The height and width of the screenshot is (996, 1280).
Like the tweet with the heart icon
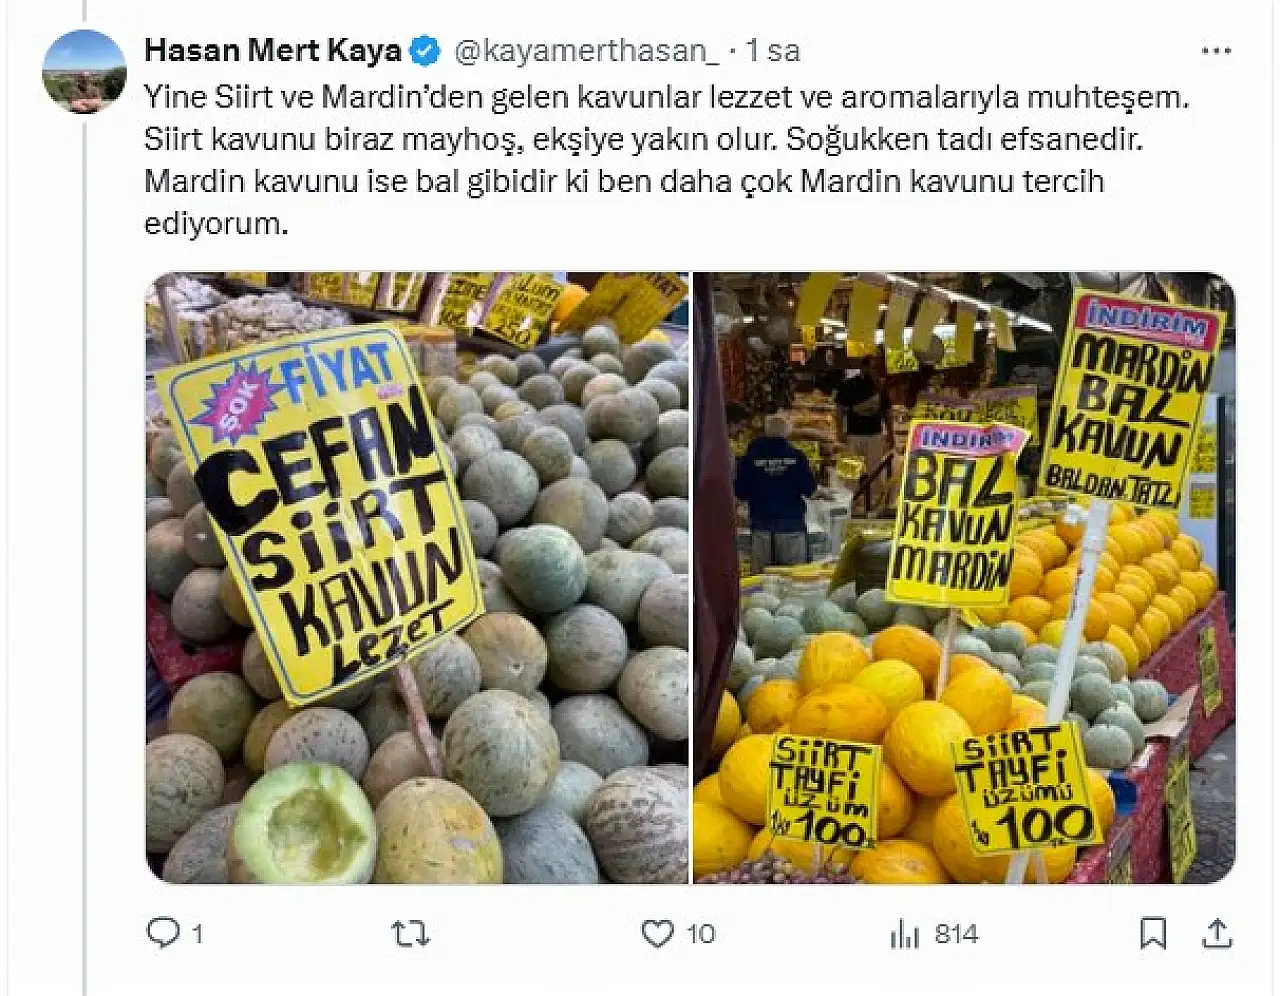[x=657, y=934]
